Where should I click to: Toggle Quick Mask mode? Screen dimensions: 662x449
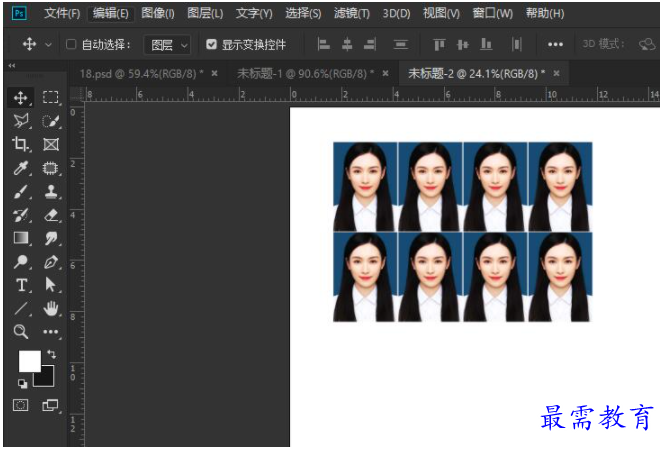click(x=20, y=405)
